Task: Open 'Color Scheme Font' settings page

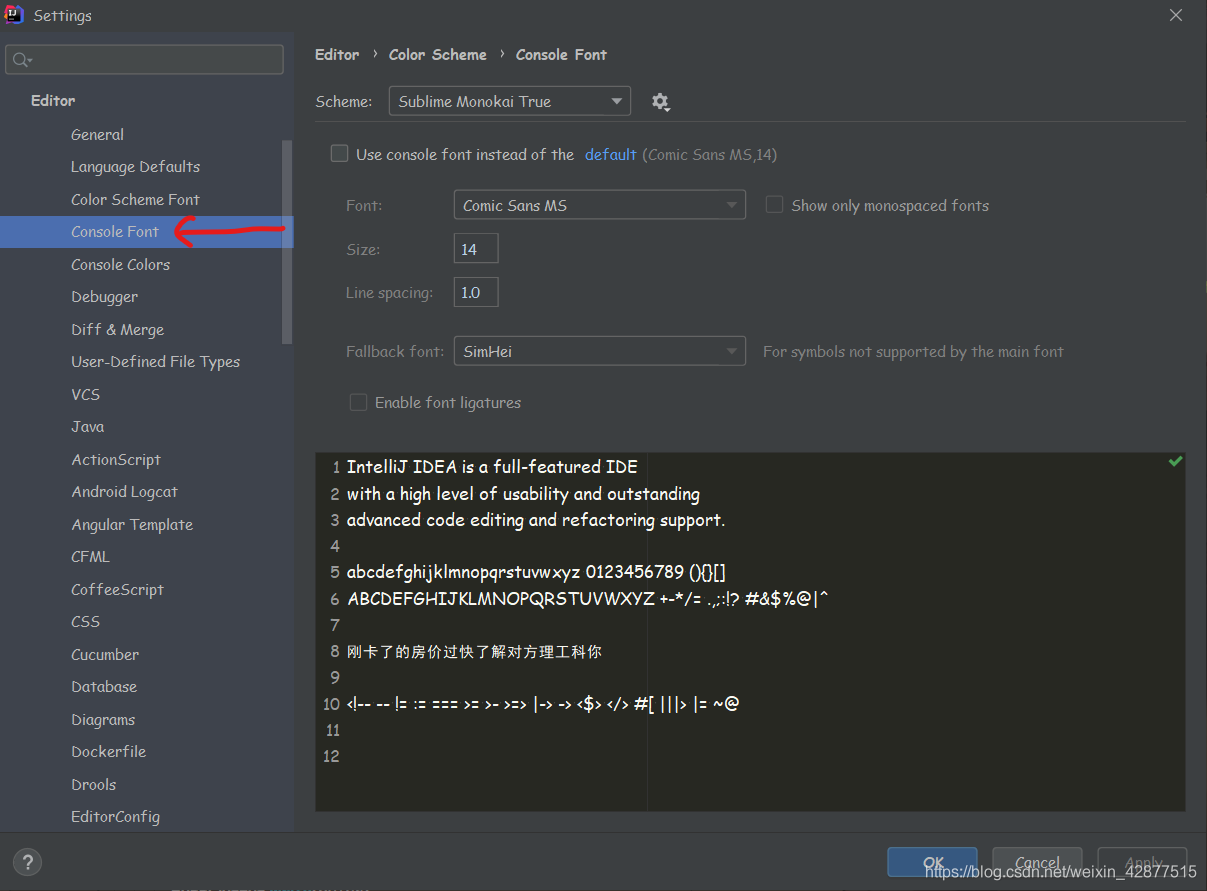Action: coord(135,199)
